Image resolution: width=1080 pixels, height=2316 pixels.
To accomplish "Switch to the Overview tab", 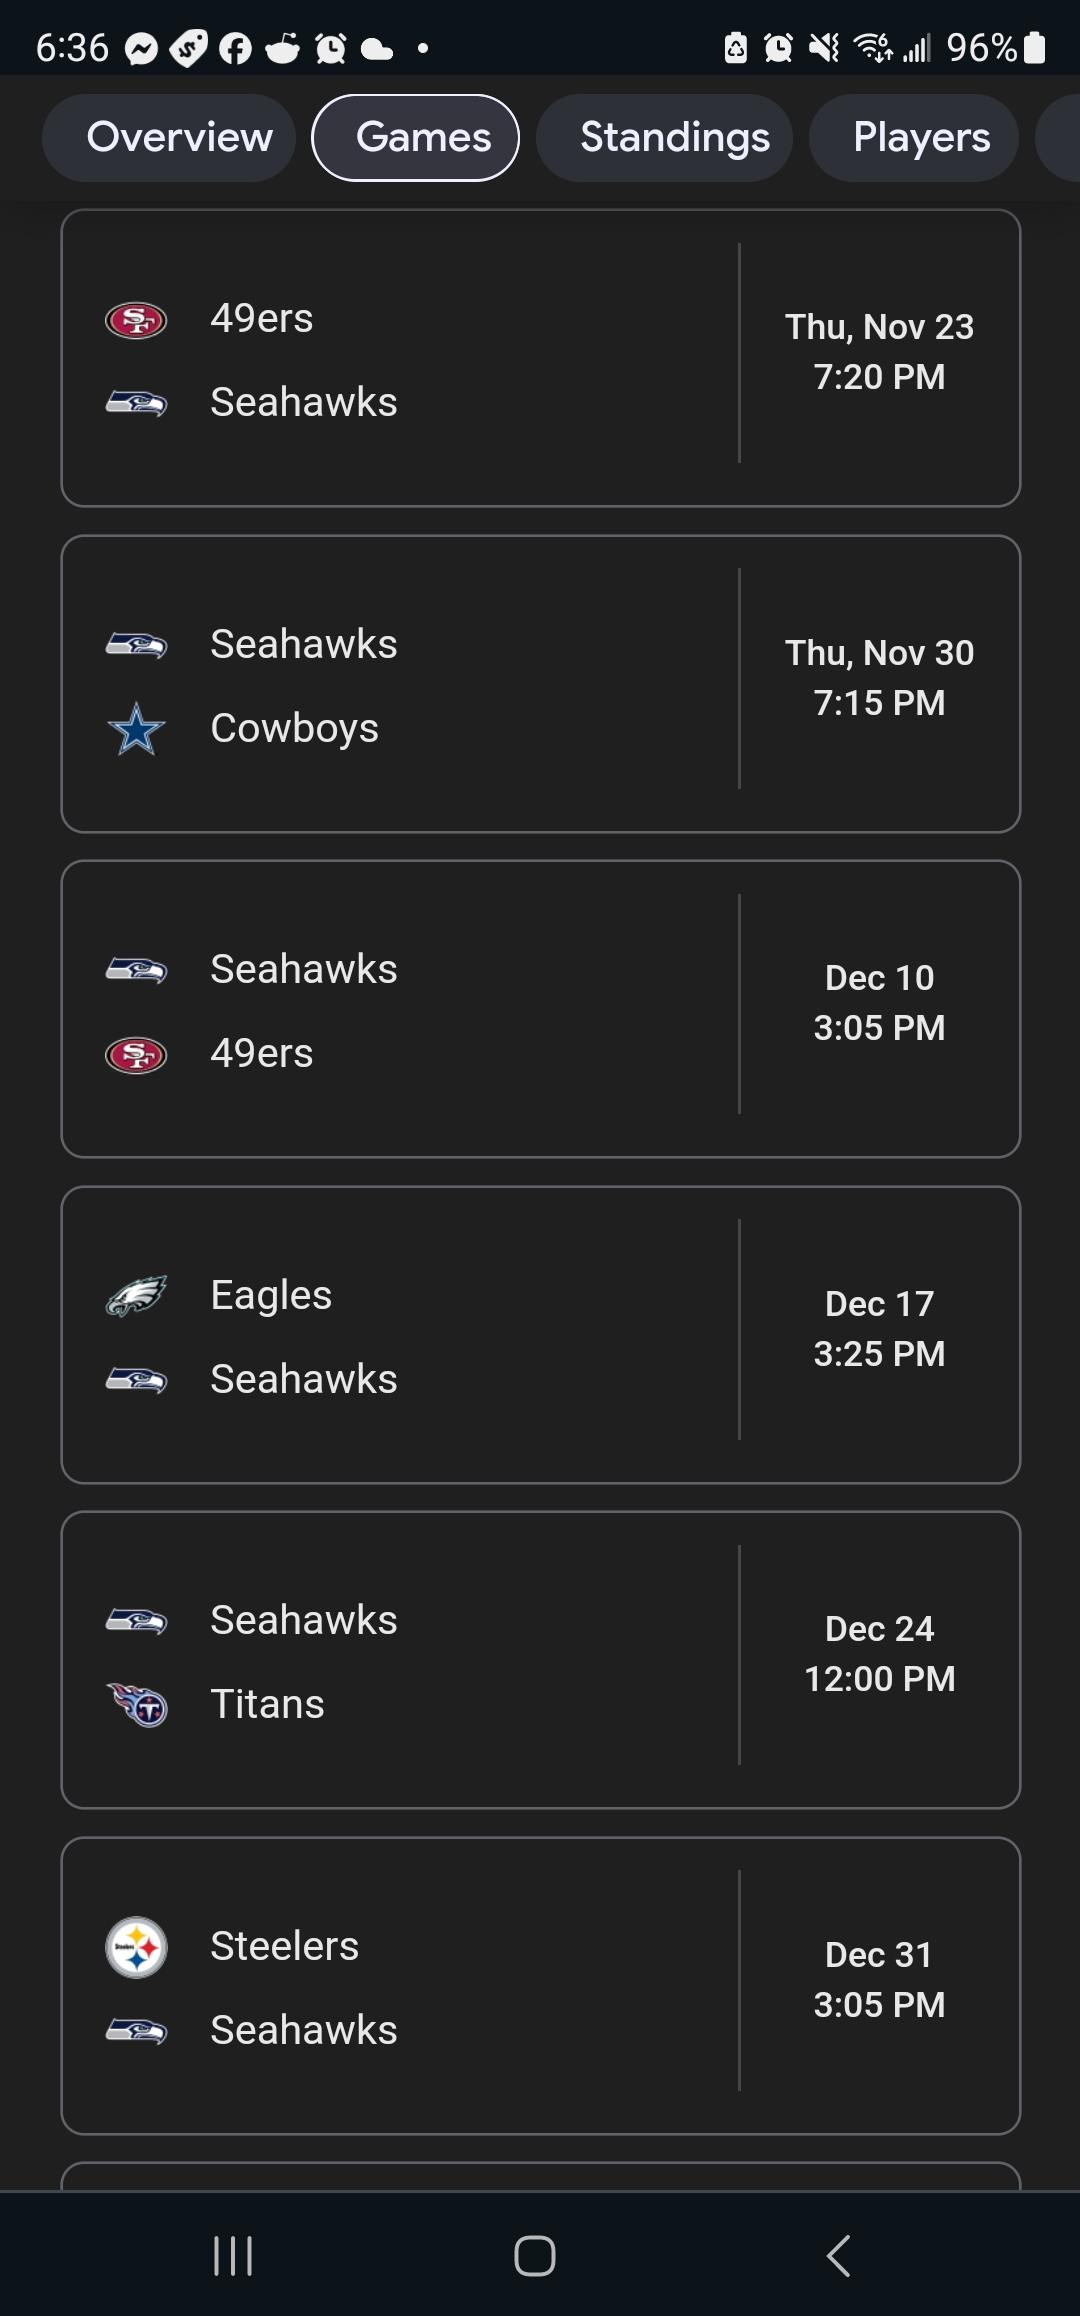I will tap(179, 138).
